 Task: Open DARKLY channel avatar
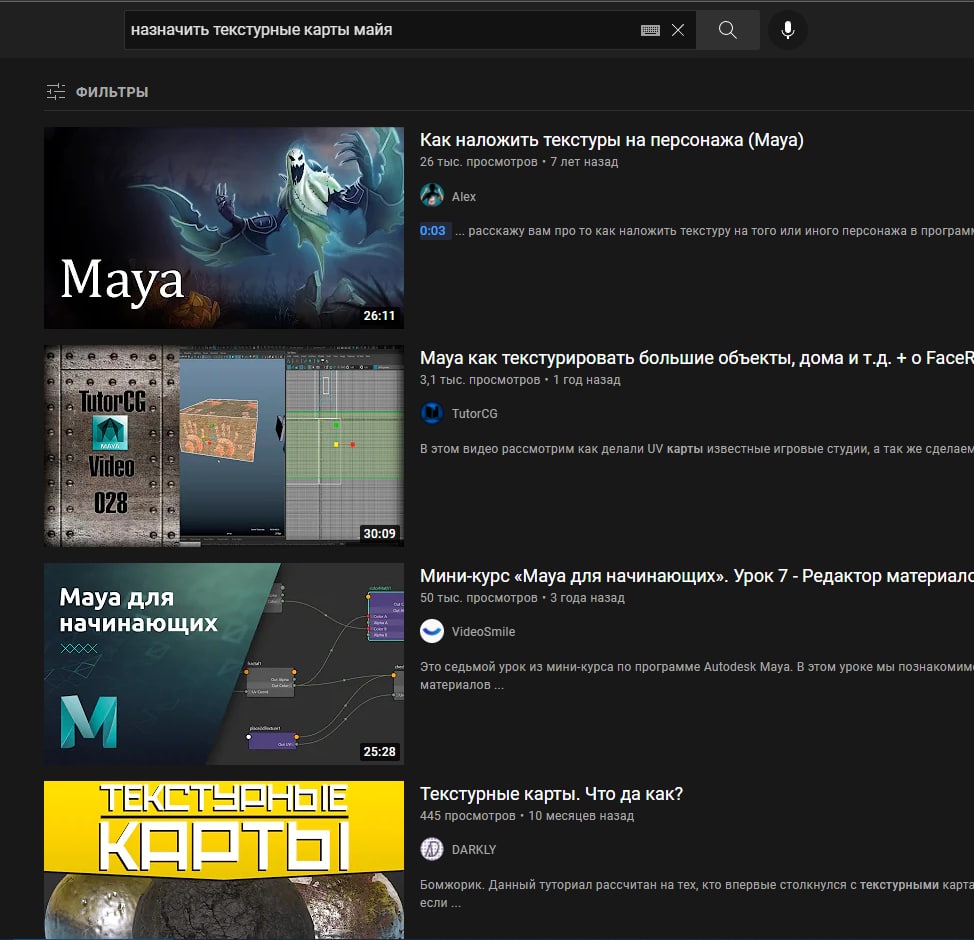(x=432, y=849)
